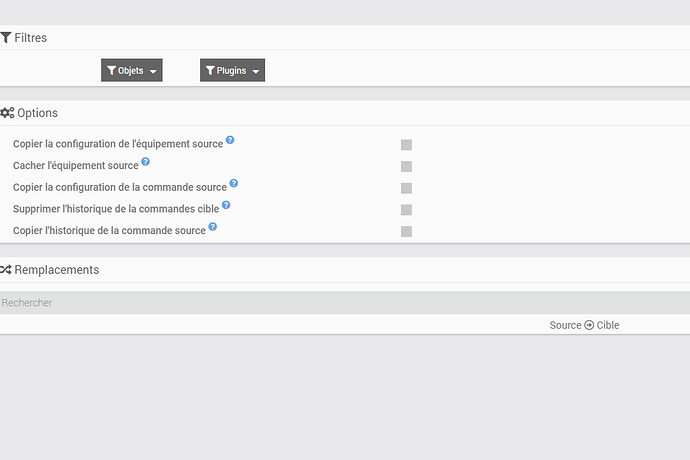Click the gears icon in Options header
This screenshot has width=690, height=460.
tap(7, 113)
